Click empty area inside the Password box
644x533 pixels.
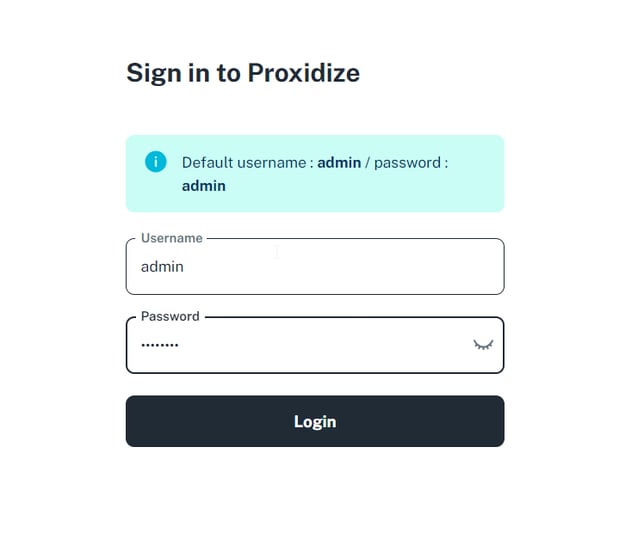click(320, 345)
